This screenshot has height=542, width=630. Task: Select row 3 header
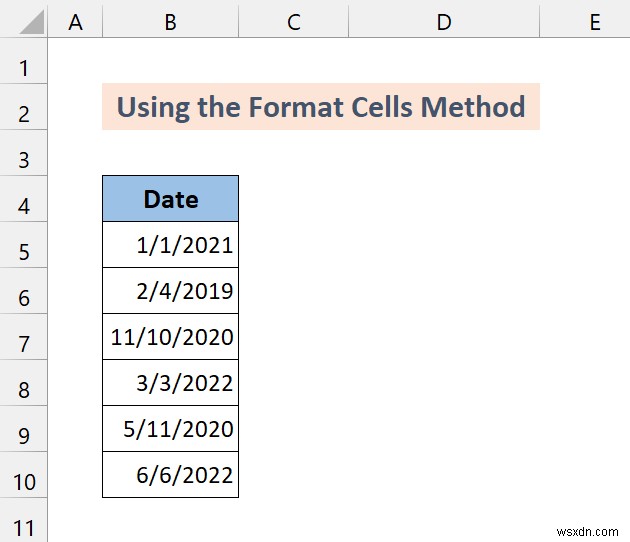24,153
